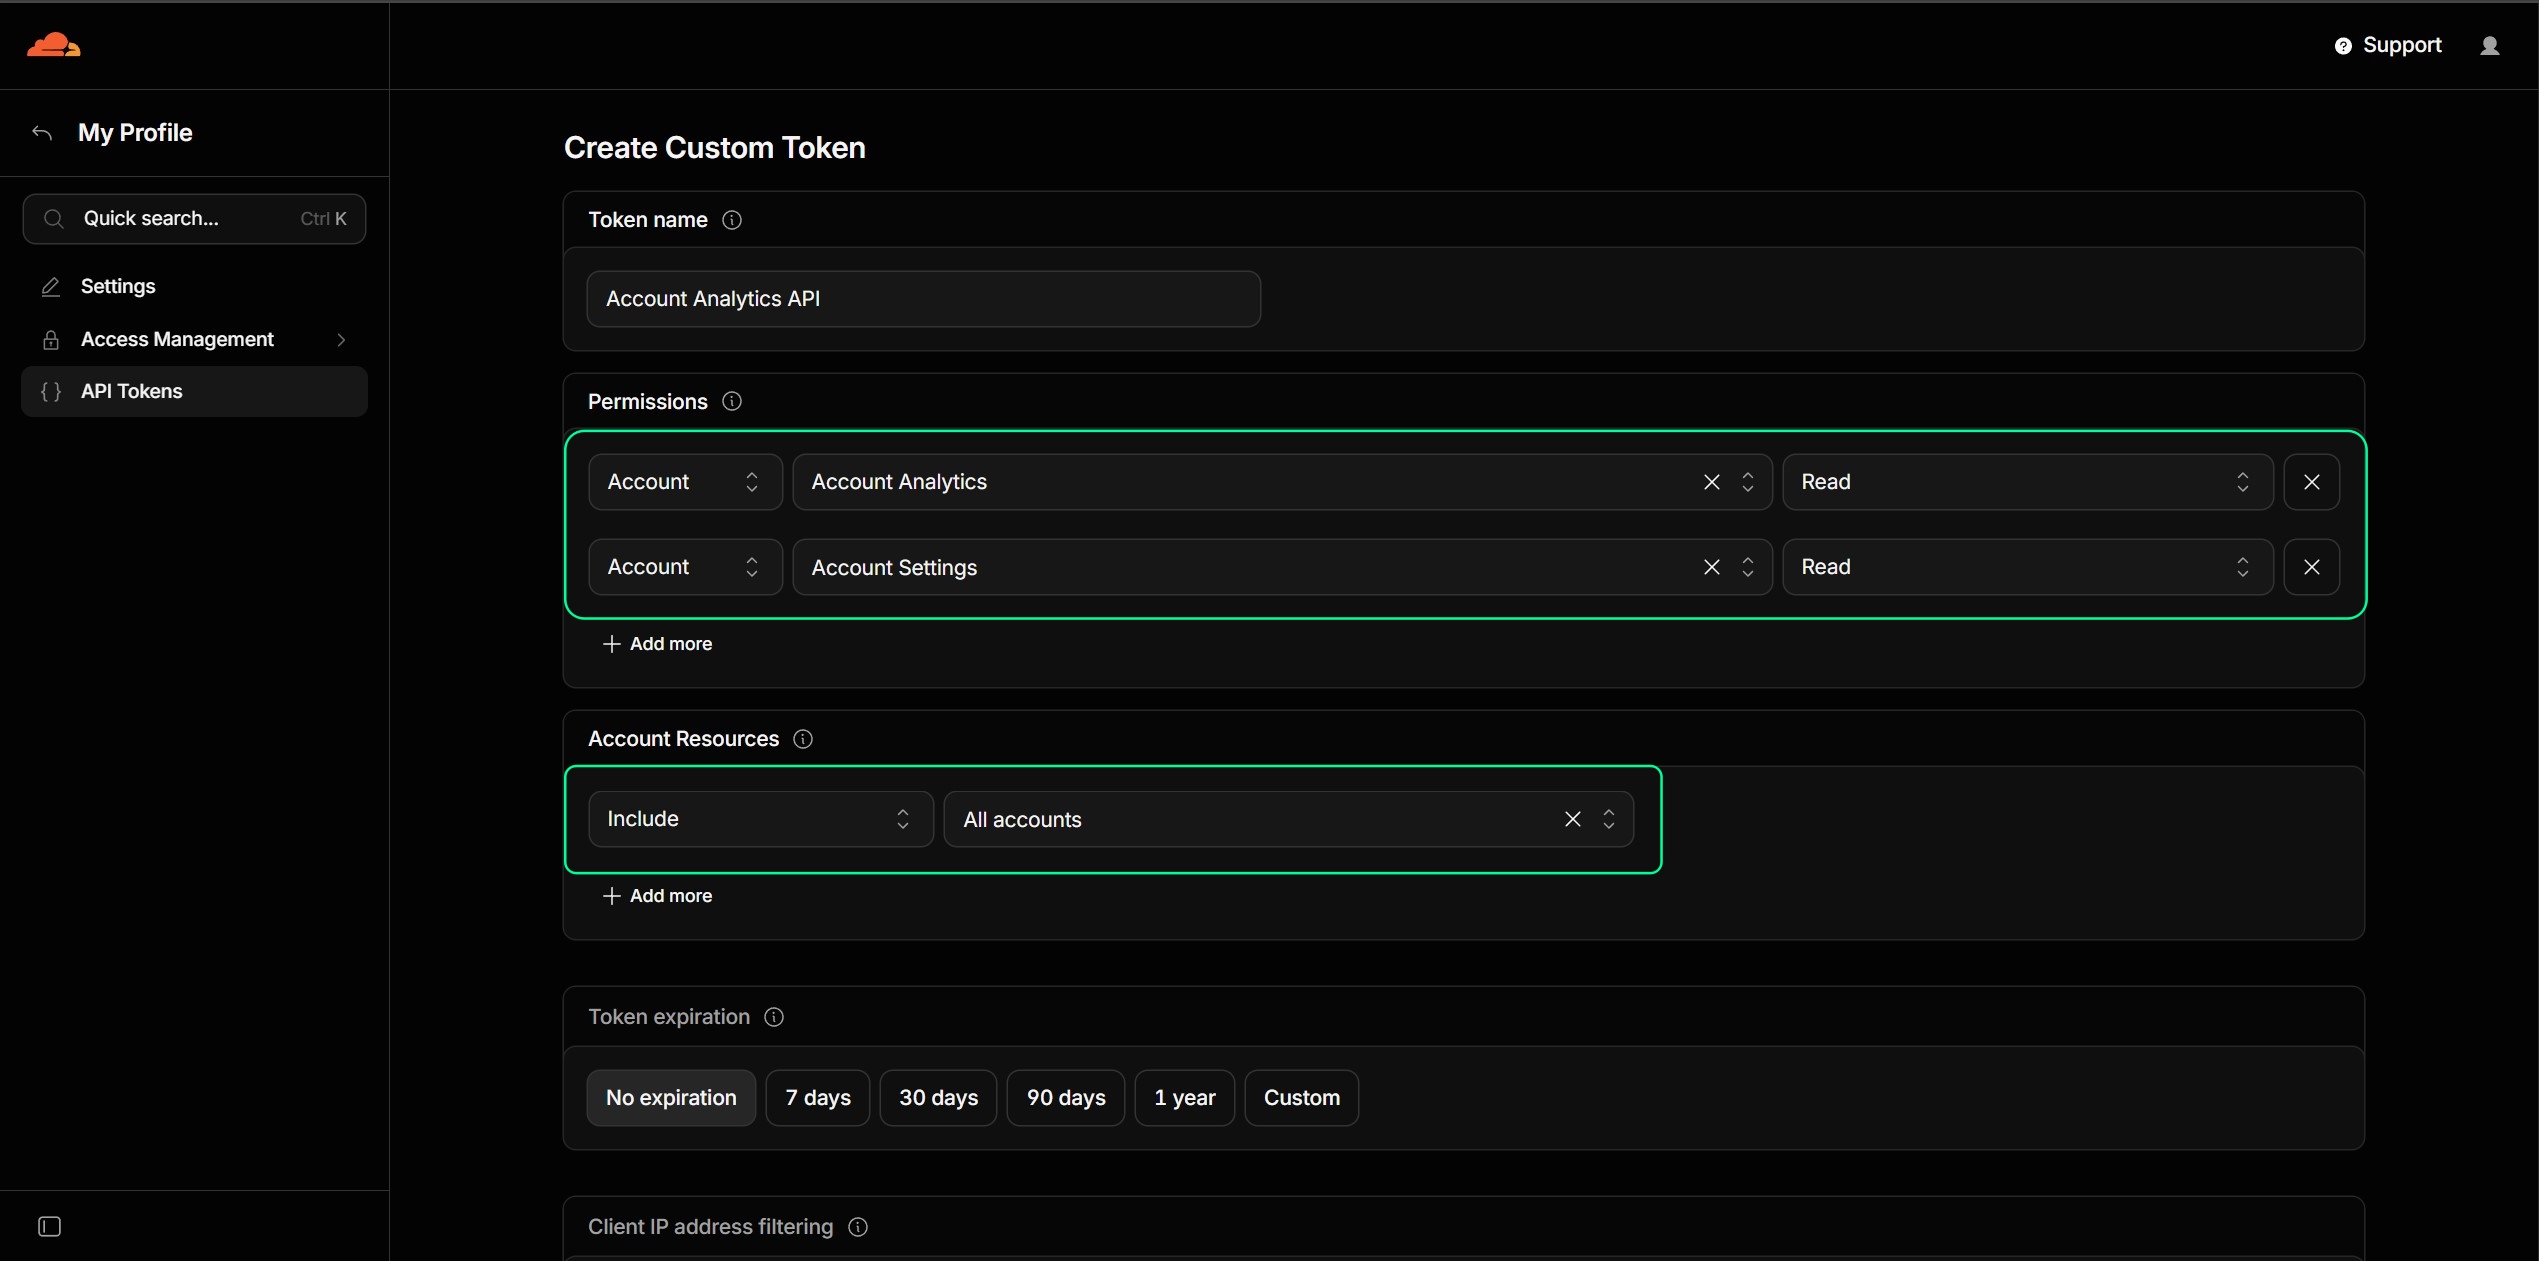Add more account resources
This screenshot has height=1261, width=2539.
click(x=657, y=896)
